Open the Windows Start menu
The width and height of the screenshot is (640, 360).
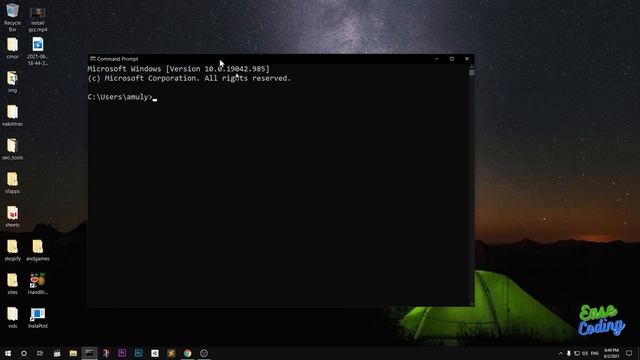(x=8, y=353)
